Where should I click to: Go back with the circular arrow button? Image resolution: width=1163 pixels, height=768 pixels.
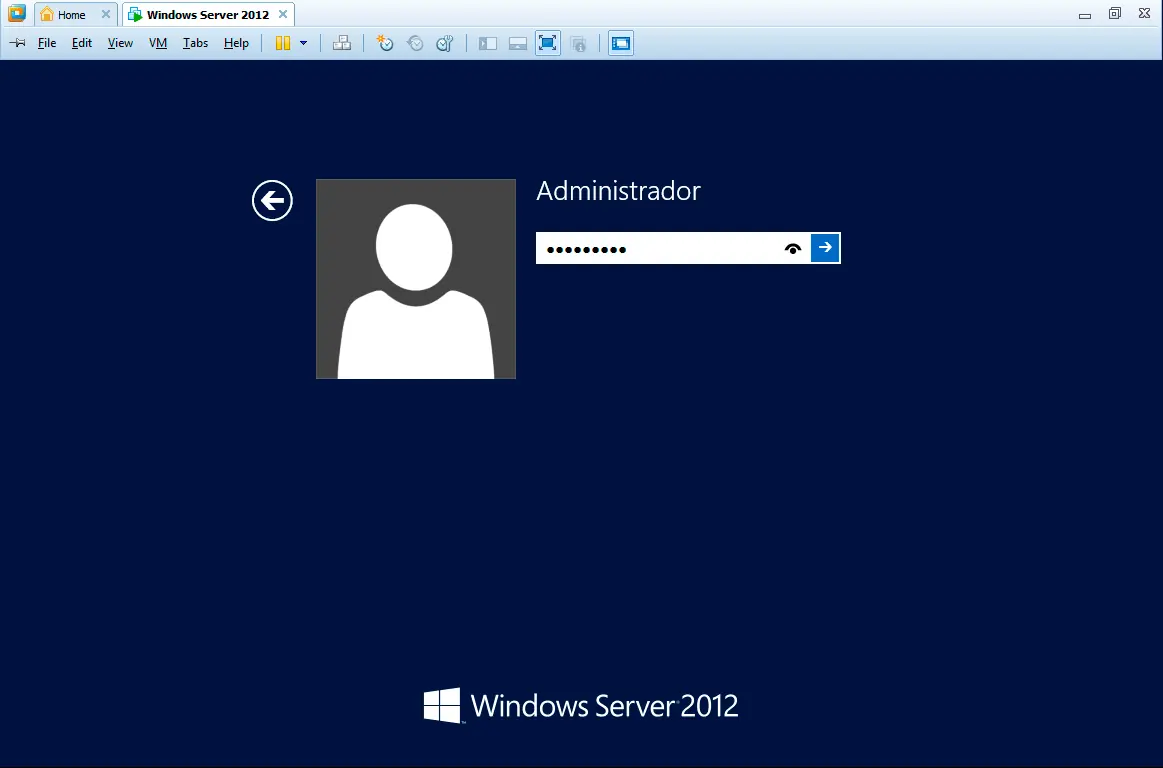point(272,200)
